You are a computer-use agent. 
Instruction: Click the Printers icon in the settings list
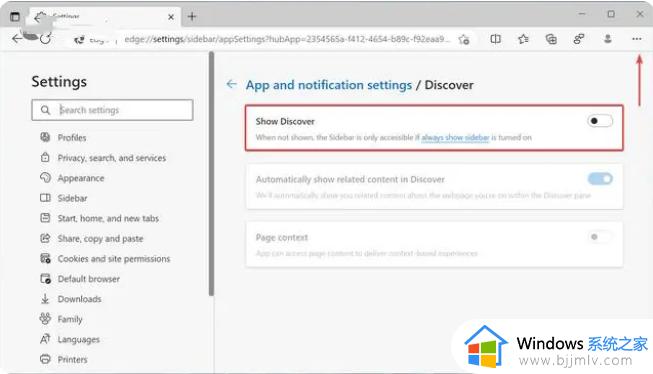tap(45, 359)
